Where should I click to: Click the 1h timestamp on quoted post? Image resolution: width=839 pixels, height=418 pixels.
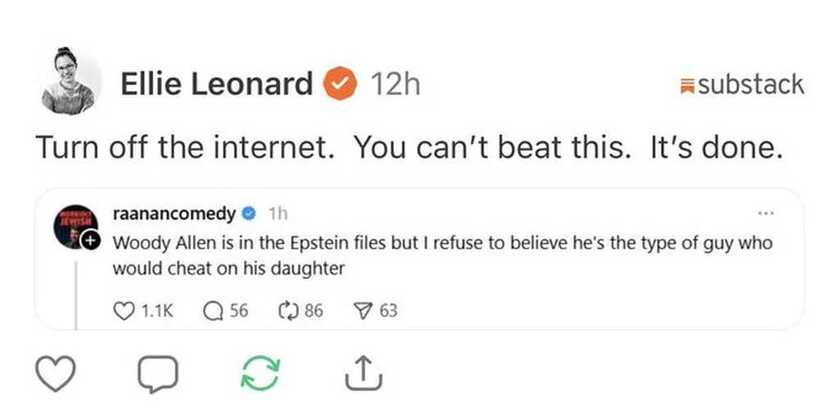tap(279, 214)
